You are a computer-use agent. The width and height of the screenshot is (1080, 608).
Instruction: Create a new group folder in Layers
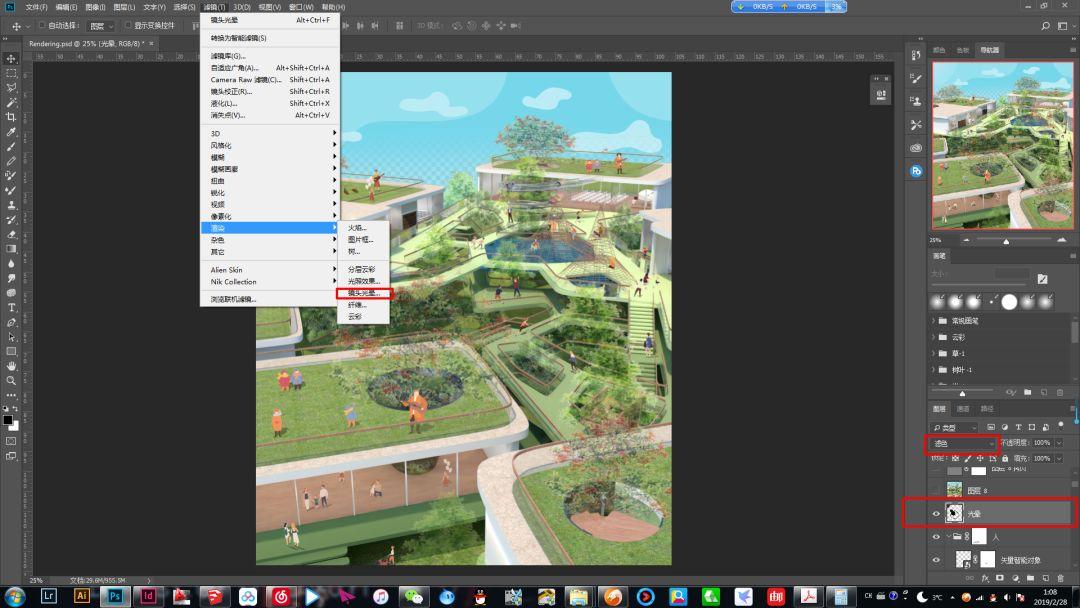tap(1030, 578)
